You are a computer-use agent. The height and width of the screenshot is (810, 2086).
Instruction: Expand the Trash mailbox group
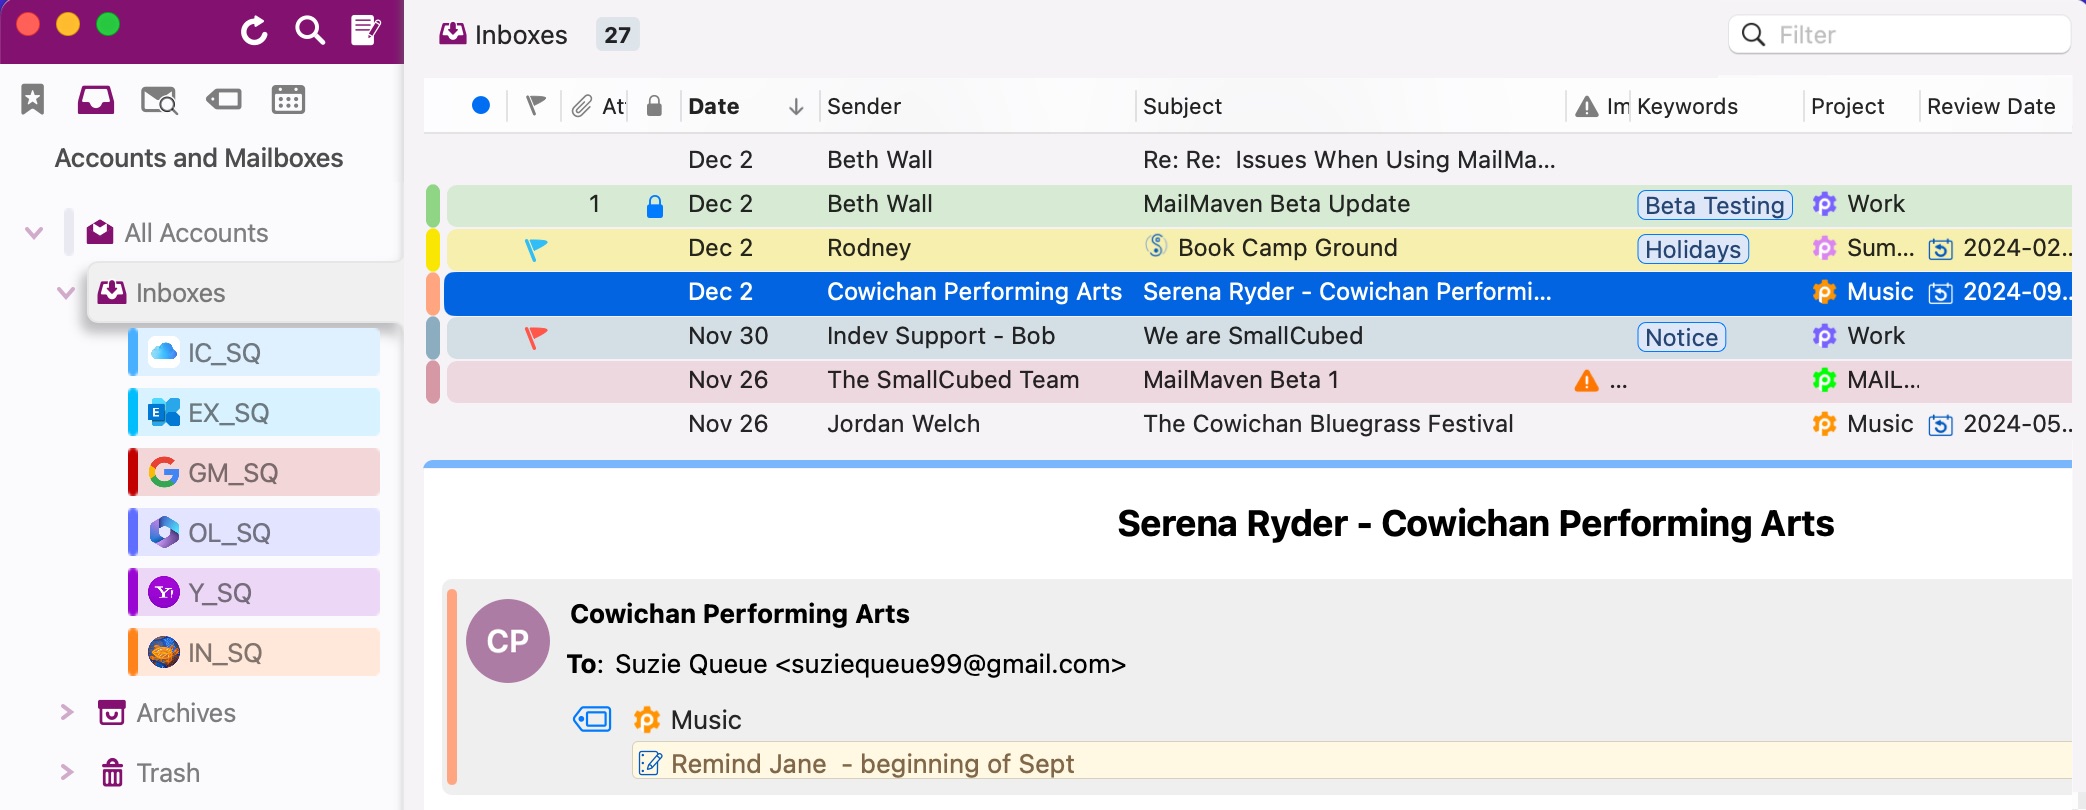click(x=67, y=772)
